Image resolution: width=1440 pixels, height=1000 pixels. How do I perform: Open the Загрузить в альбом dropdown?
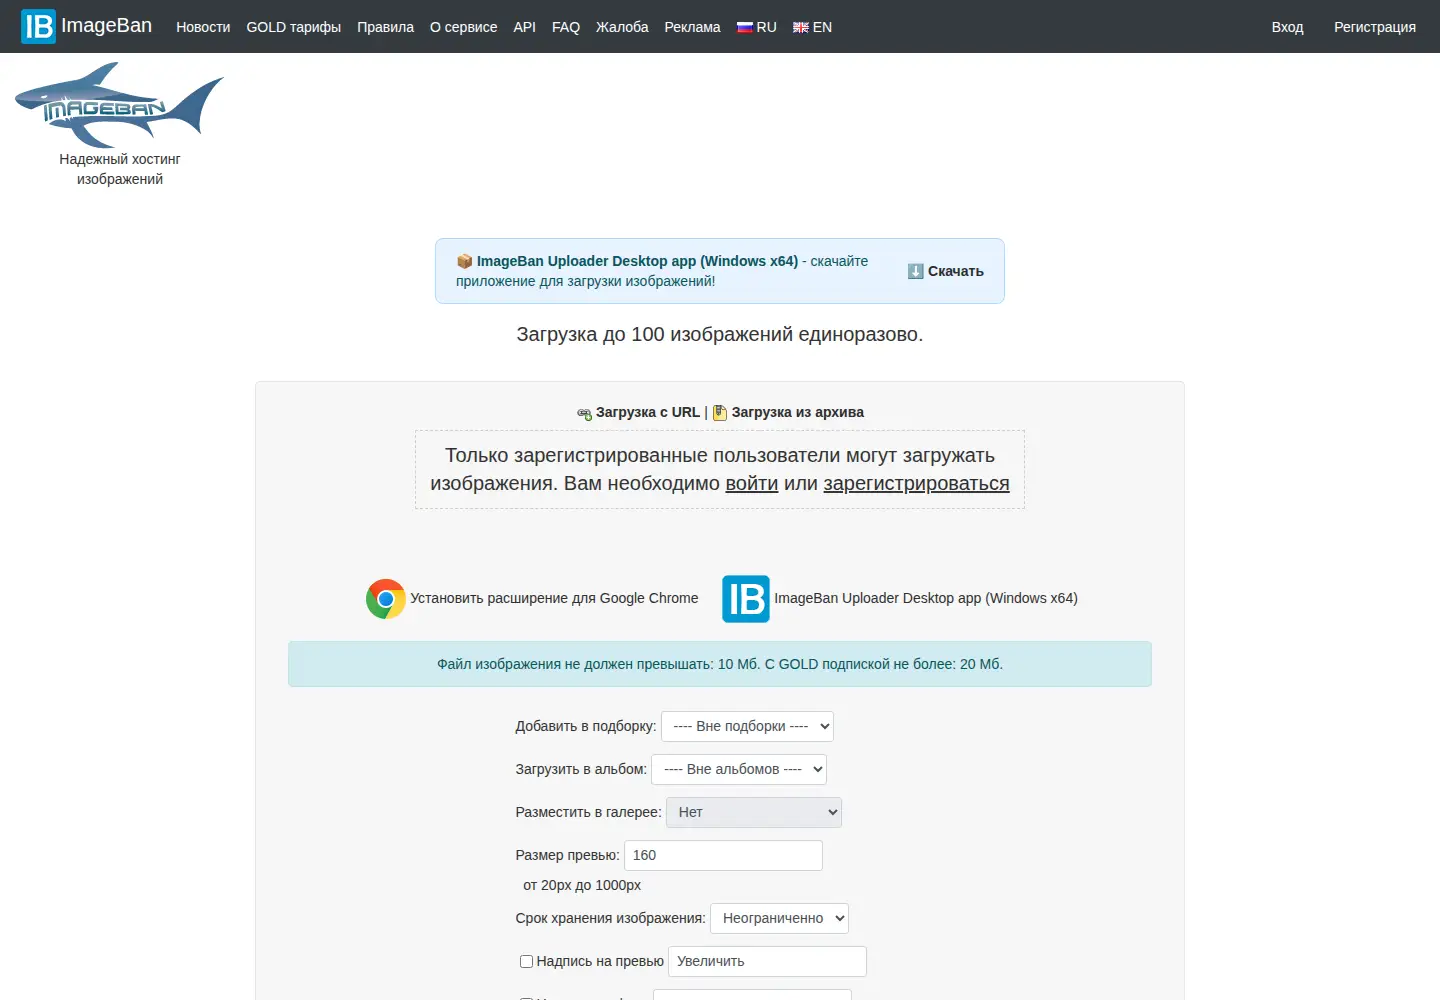point(739,769)
